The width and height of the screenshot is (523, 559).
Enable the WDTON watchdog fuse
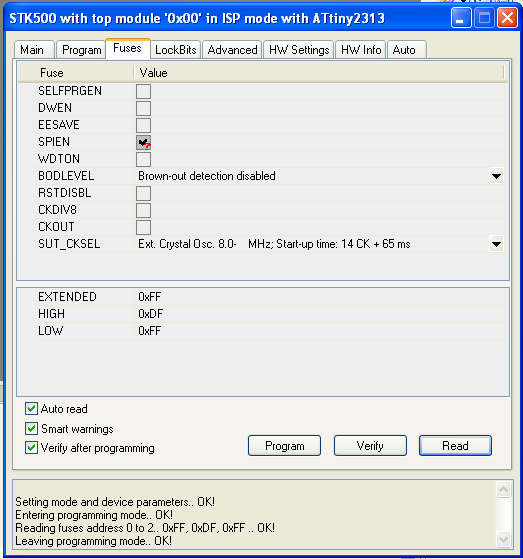(143, 159)
